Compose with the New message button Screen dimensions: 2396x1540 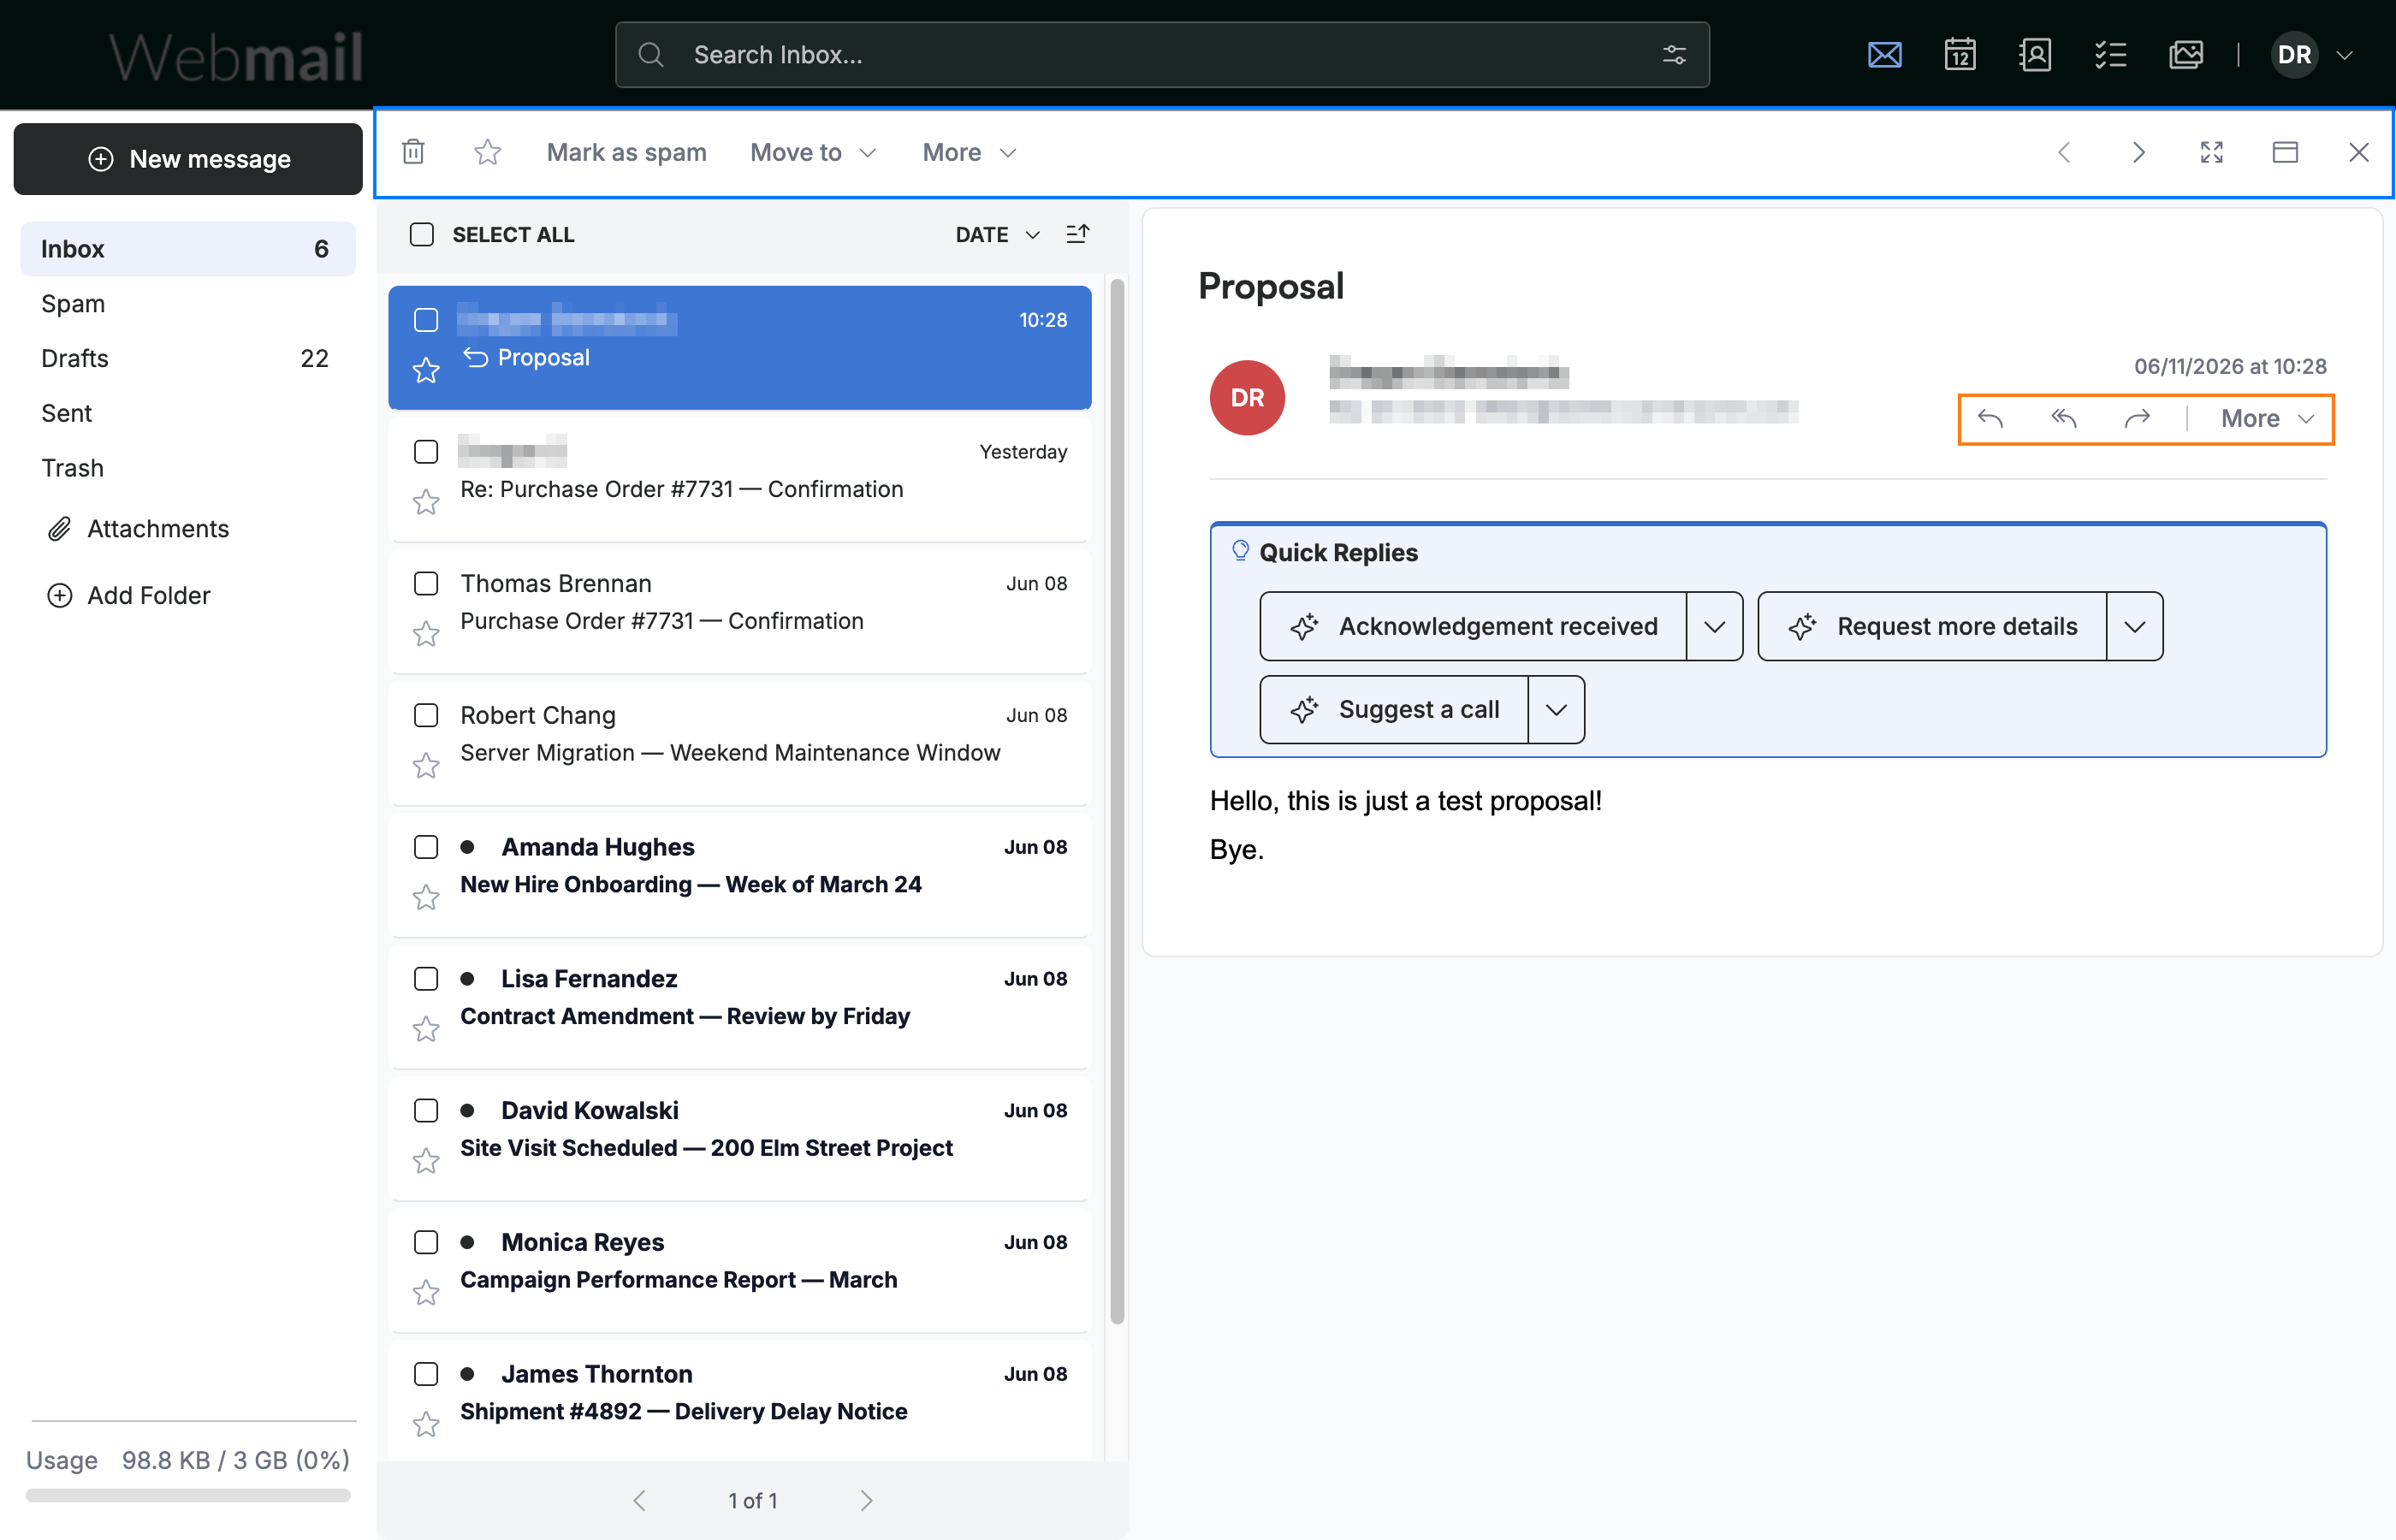(188, 159)
